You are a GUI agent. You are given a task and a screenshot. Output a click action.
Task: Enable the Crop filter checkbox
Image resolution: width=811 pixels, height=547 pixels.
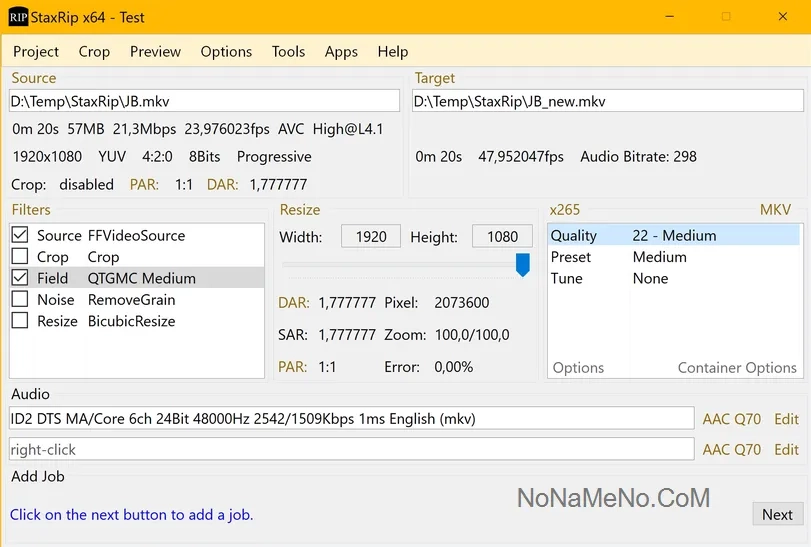20,257
